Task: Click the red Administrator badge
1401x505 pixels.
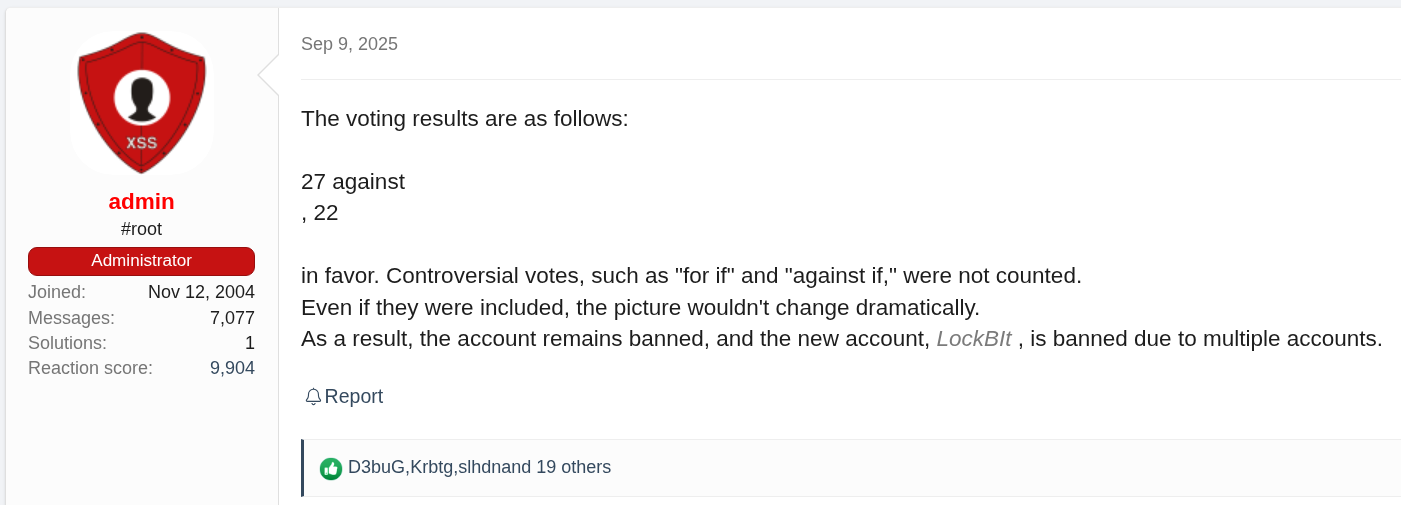Action: tap(141, 261)
